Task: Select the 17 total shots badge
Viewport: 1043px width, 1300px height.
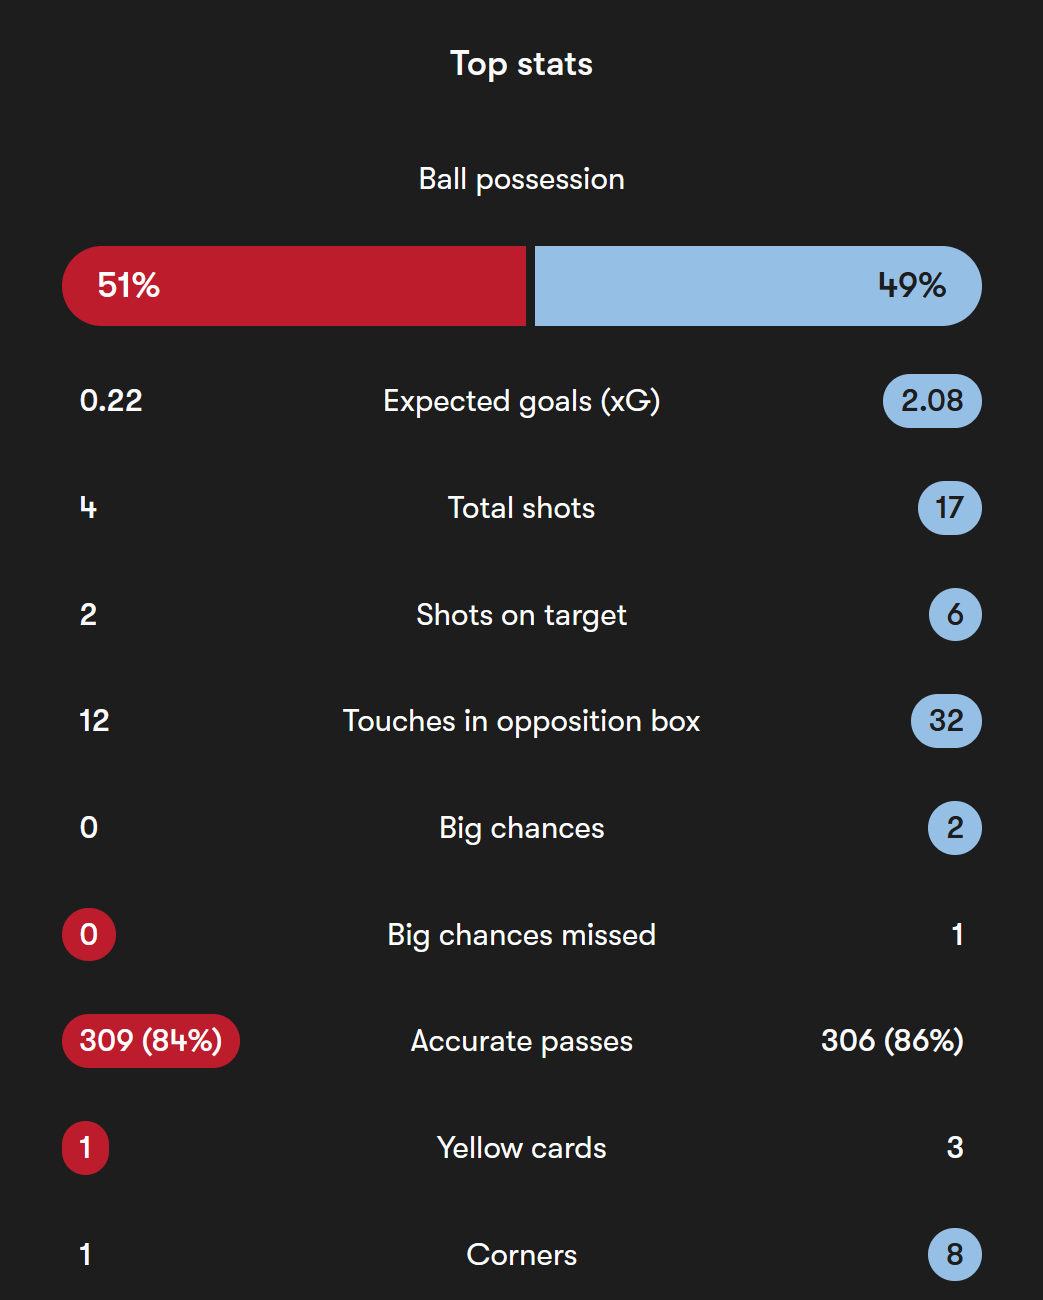Action: pos(949,508)
